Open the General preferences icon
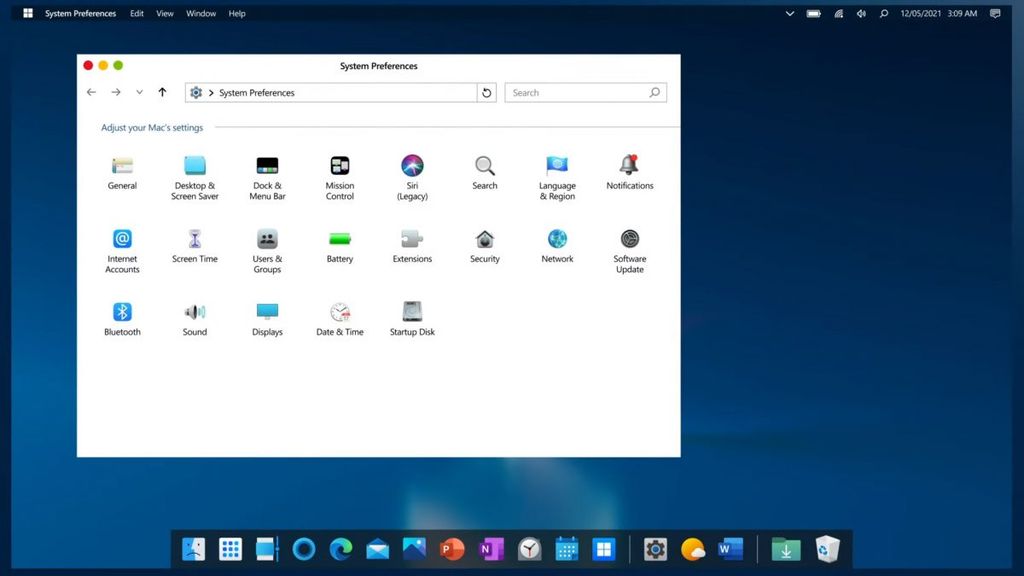 tap(122, 167)
